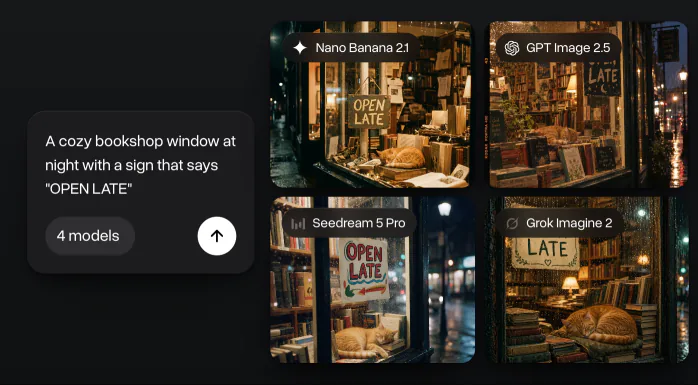Click the Seedream bars icon
The height and width of the screenshot is (385, 698).
(x=298, y=223)
